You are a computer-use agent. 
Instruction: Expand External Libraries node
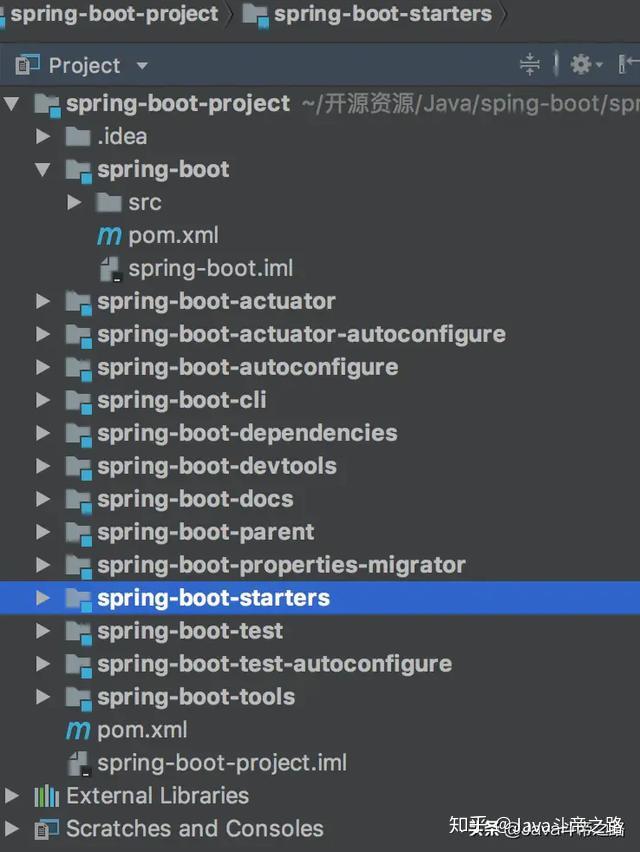(x=11, y=795)
